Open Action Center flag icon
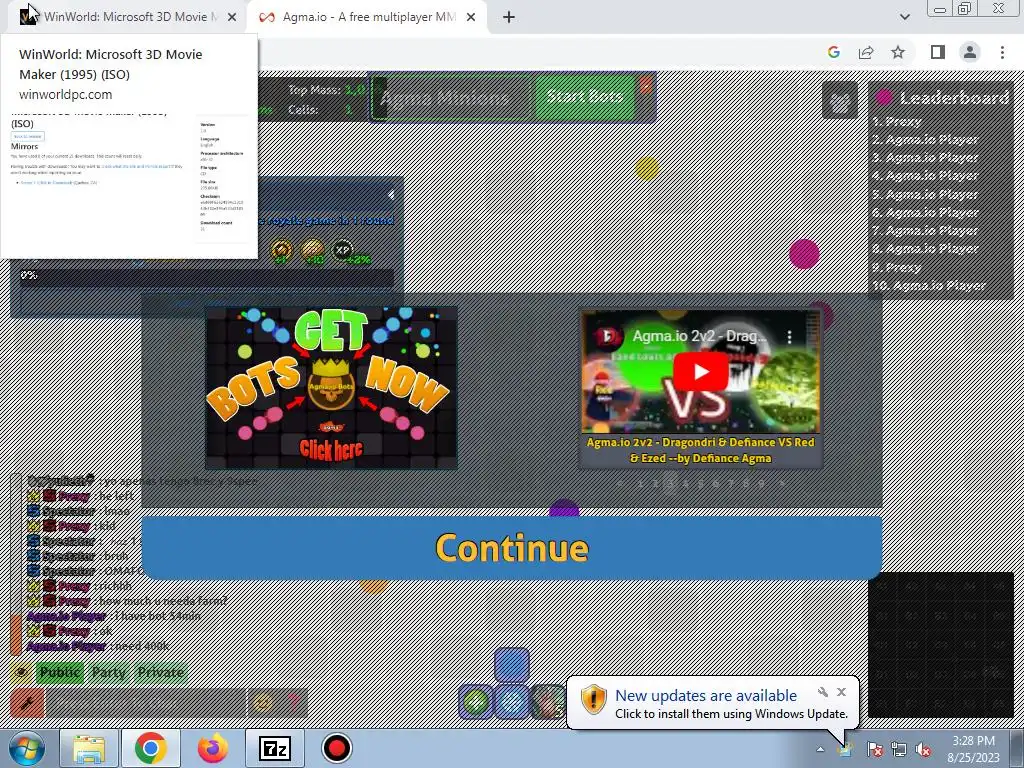This screenshot has height=768, width=1024. (875, 749)
